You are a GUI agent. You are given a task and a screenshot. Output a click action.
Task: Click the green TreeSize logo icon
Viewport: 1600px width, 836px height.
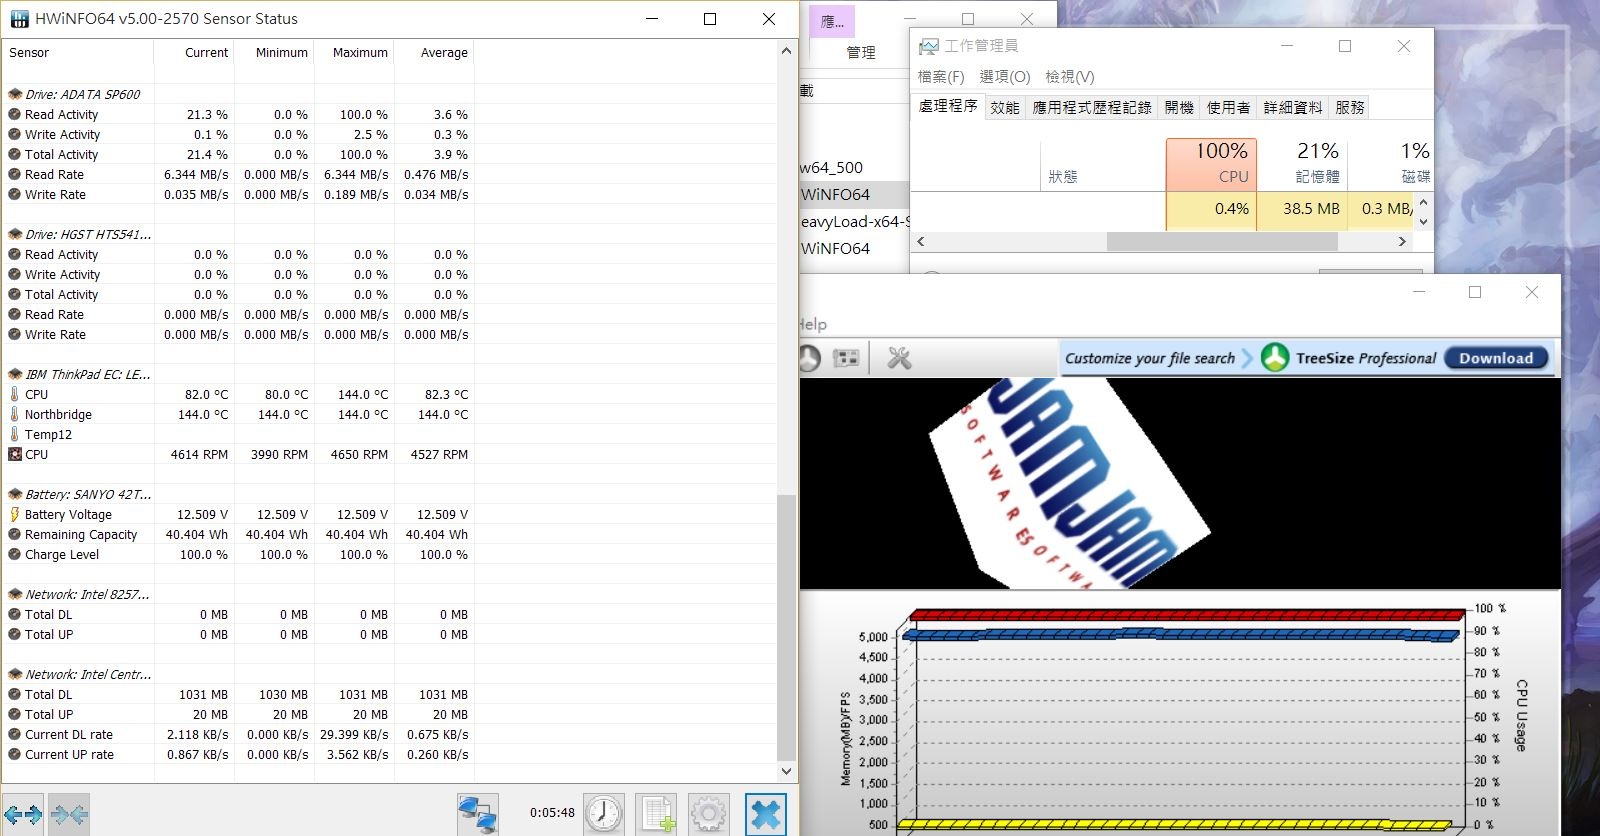(1275, 357)
